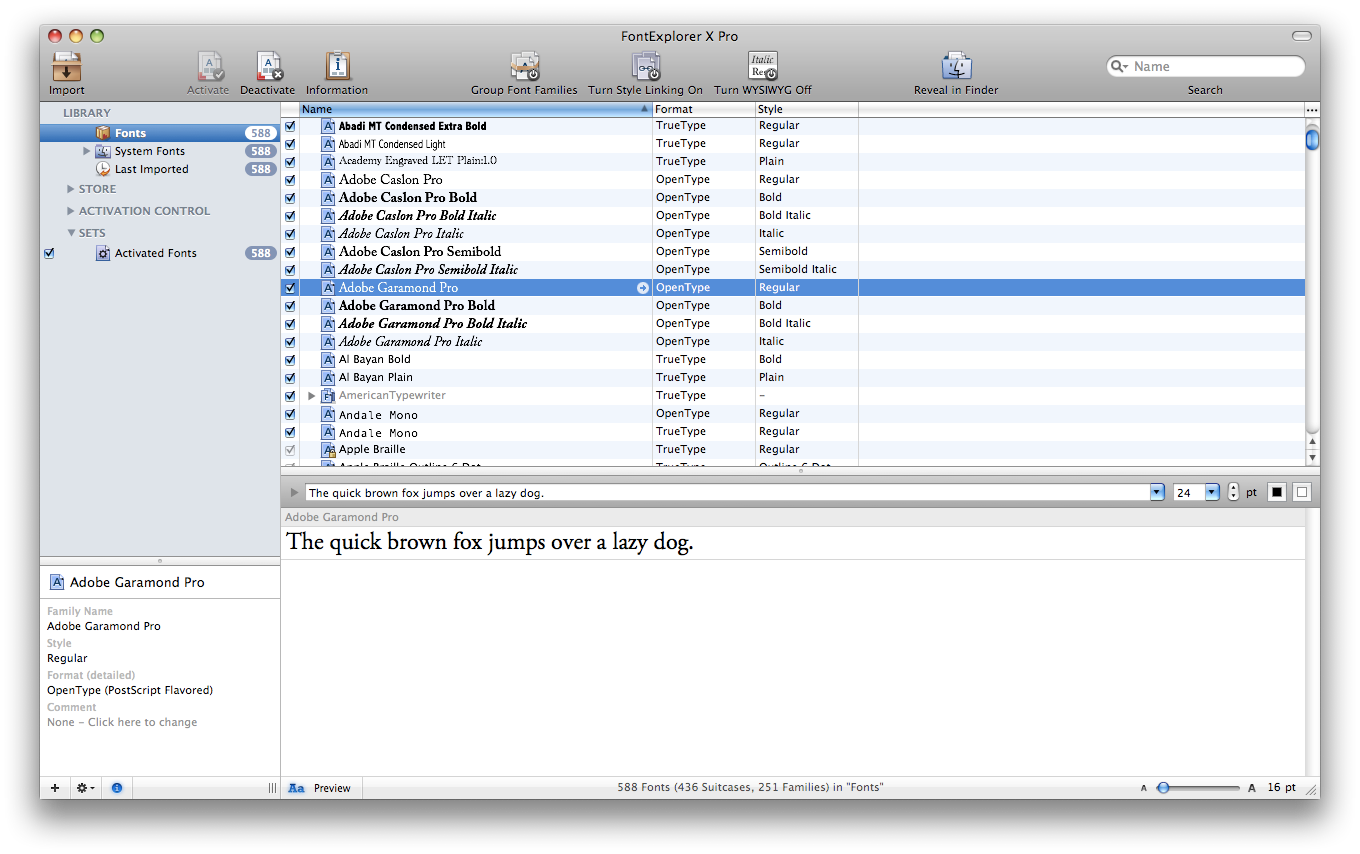Toggle Al Bayan Bold checkbox
This screenshot has height=854, width=1360.
tap(290, 360)
